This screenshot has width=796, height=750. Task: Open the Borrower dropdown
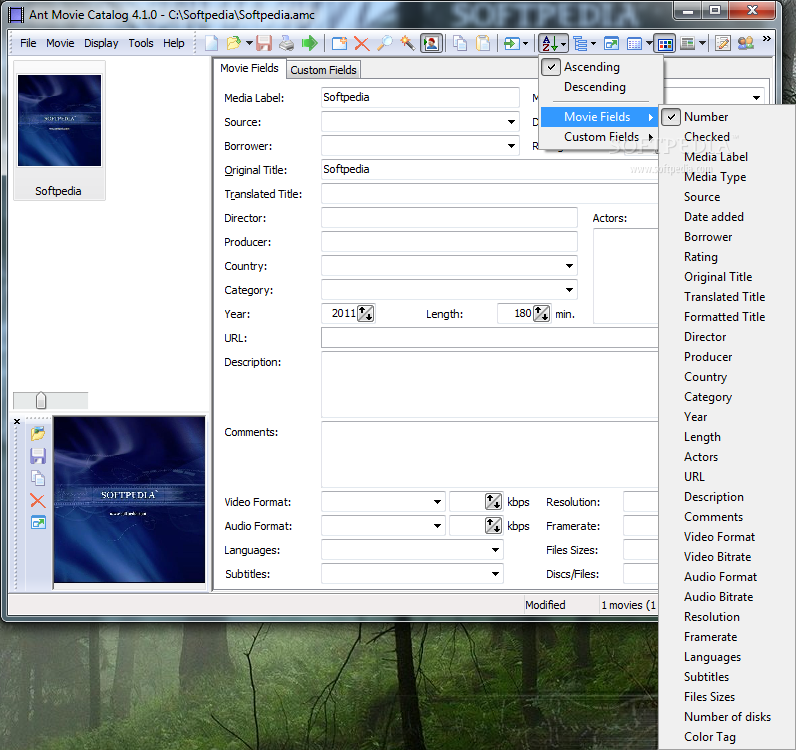pyautogui.click(x=511, y=146)
